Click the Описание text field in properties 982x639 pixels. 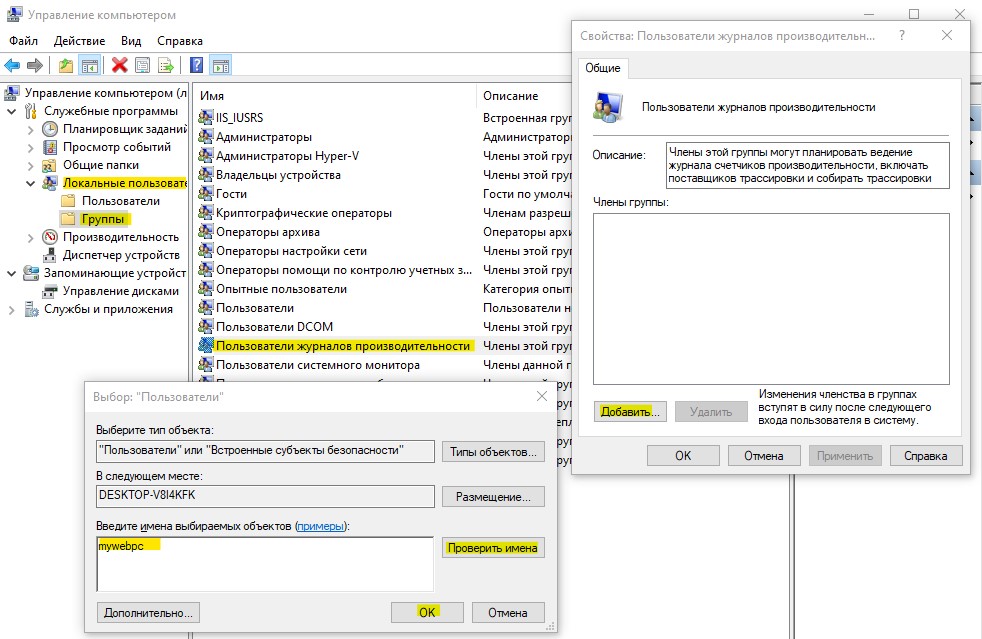click(808, 165)
